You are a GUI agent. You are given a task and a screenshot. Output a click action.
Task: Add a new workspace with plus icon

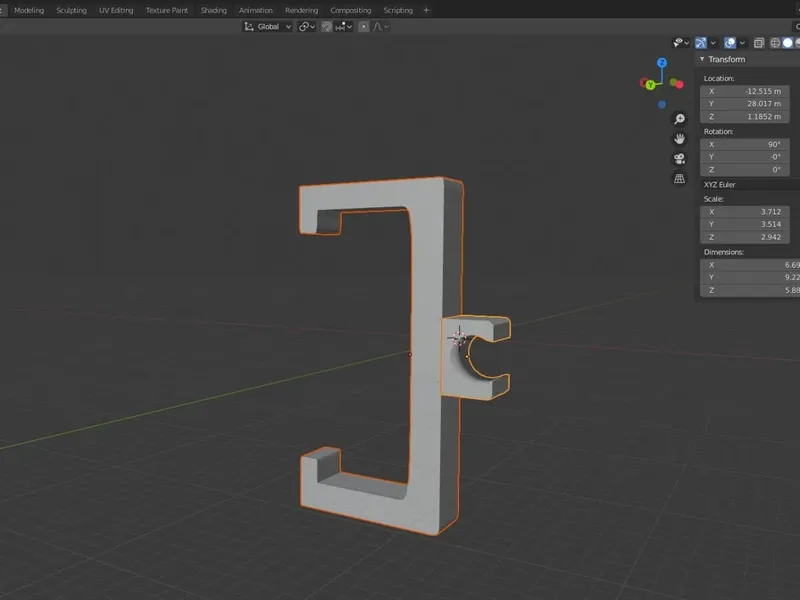click(x=427, y=10)
